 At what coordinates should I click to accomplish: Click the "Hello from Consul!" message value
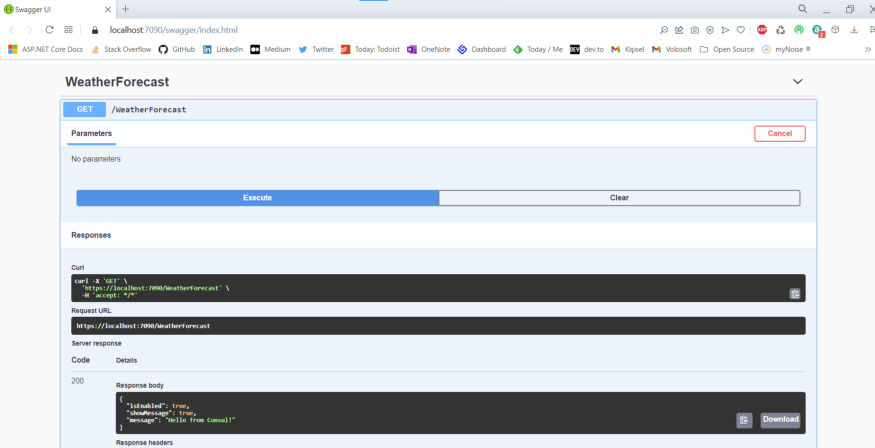click(x=198, y=420)
